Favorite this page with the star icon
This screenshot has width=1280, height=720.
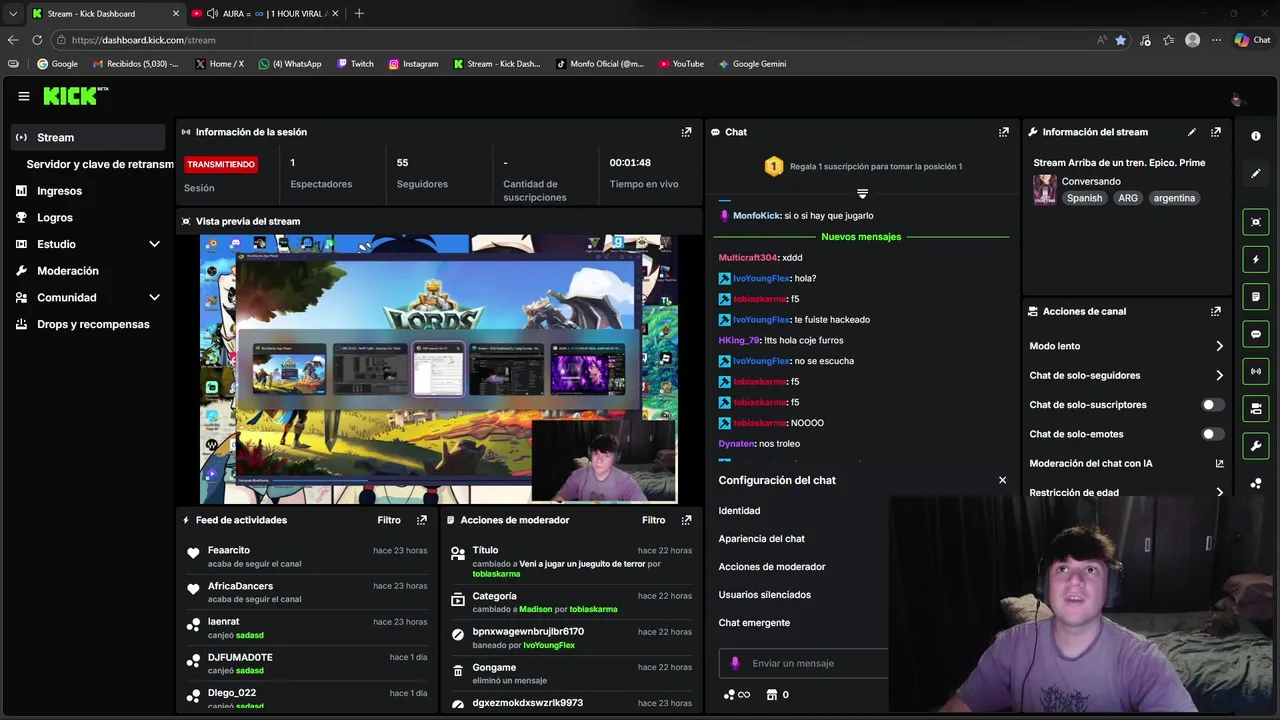point(1120,40)
